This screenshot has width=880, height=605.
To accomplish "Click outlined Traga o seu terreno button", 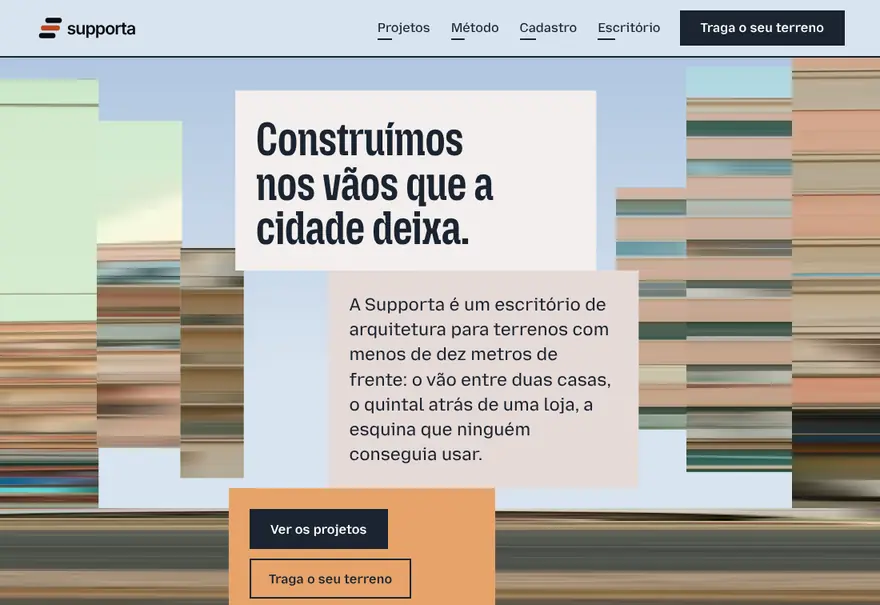I will [x=330, y=579].
